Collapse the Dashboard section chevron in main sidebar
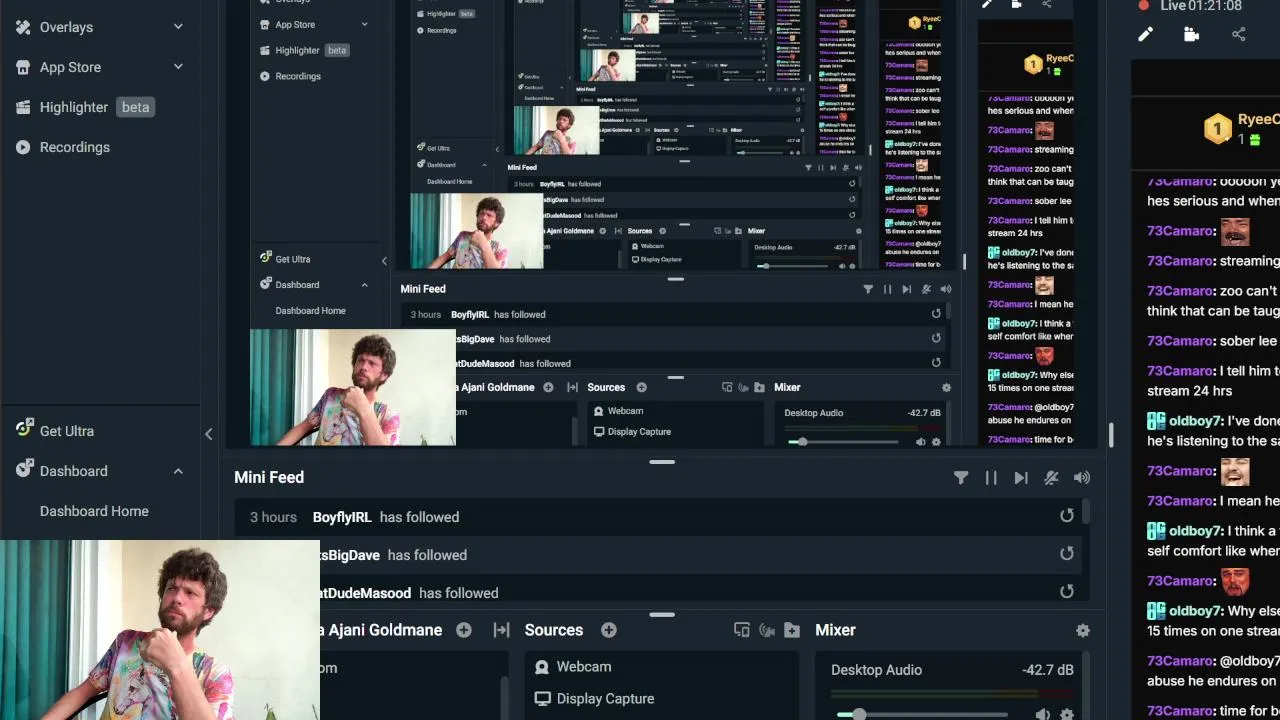The image size is (1280, 720). (x=178, y=471)
